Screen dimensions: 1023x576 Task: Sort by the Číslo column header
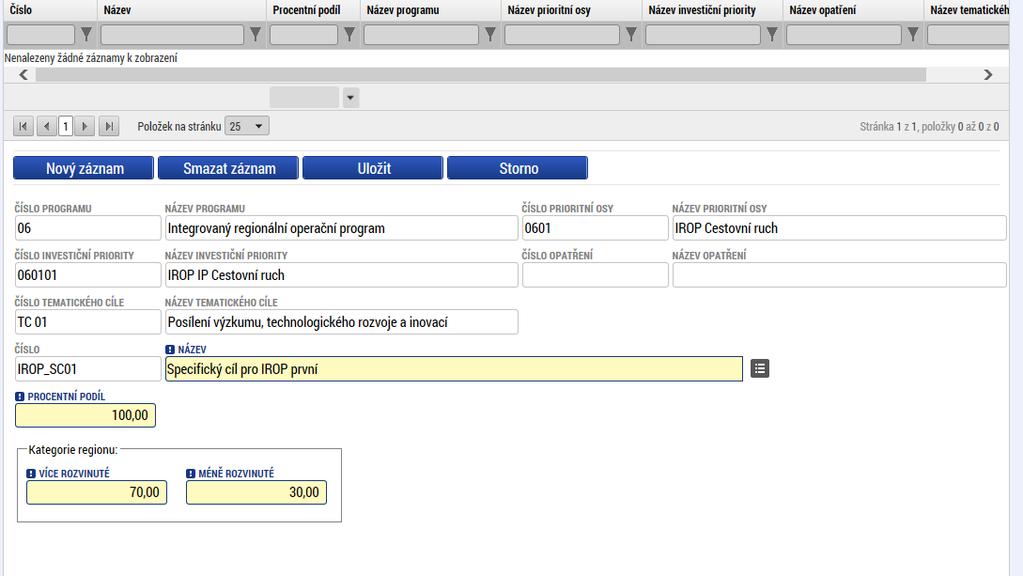pos(20,10)
